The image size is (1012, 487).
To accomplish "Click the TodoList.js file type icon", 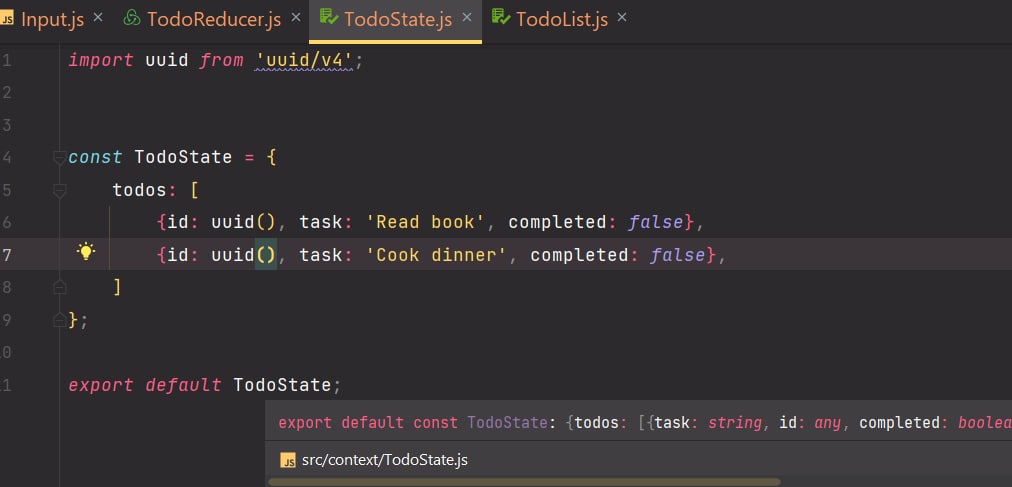I will click(501, 17).
